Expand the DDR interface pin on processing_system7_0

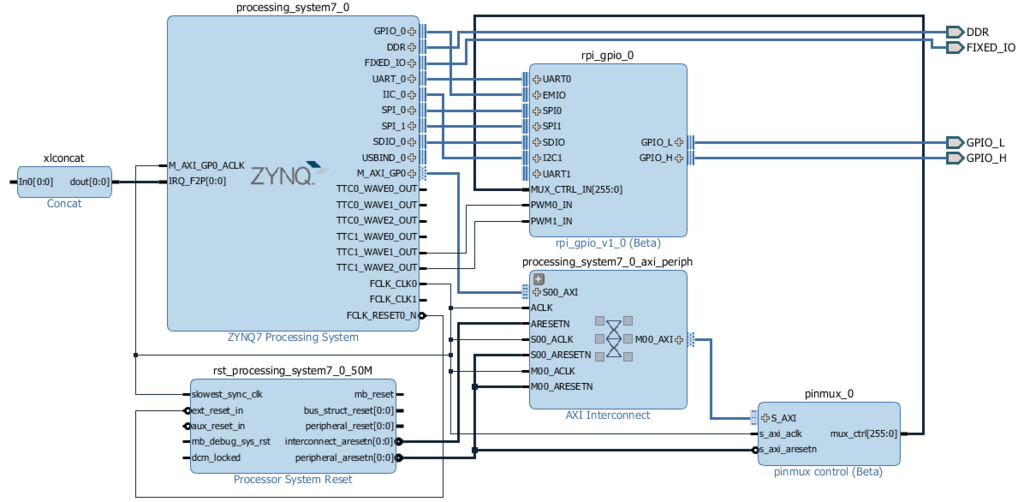pos(411,47)
